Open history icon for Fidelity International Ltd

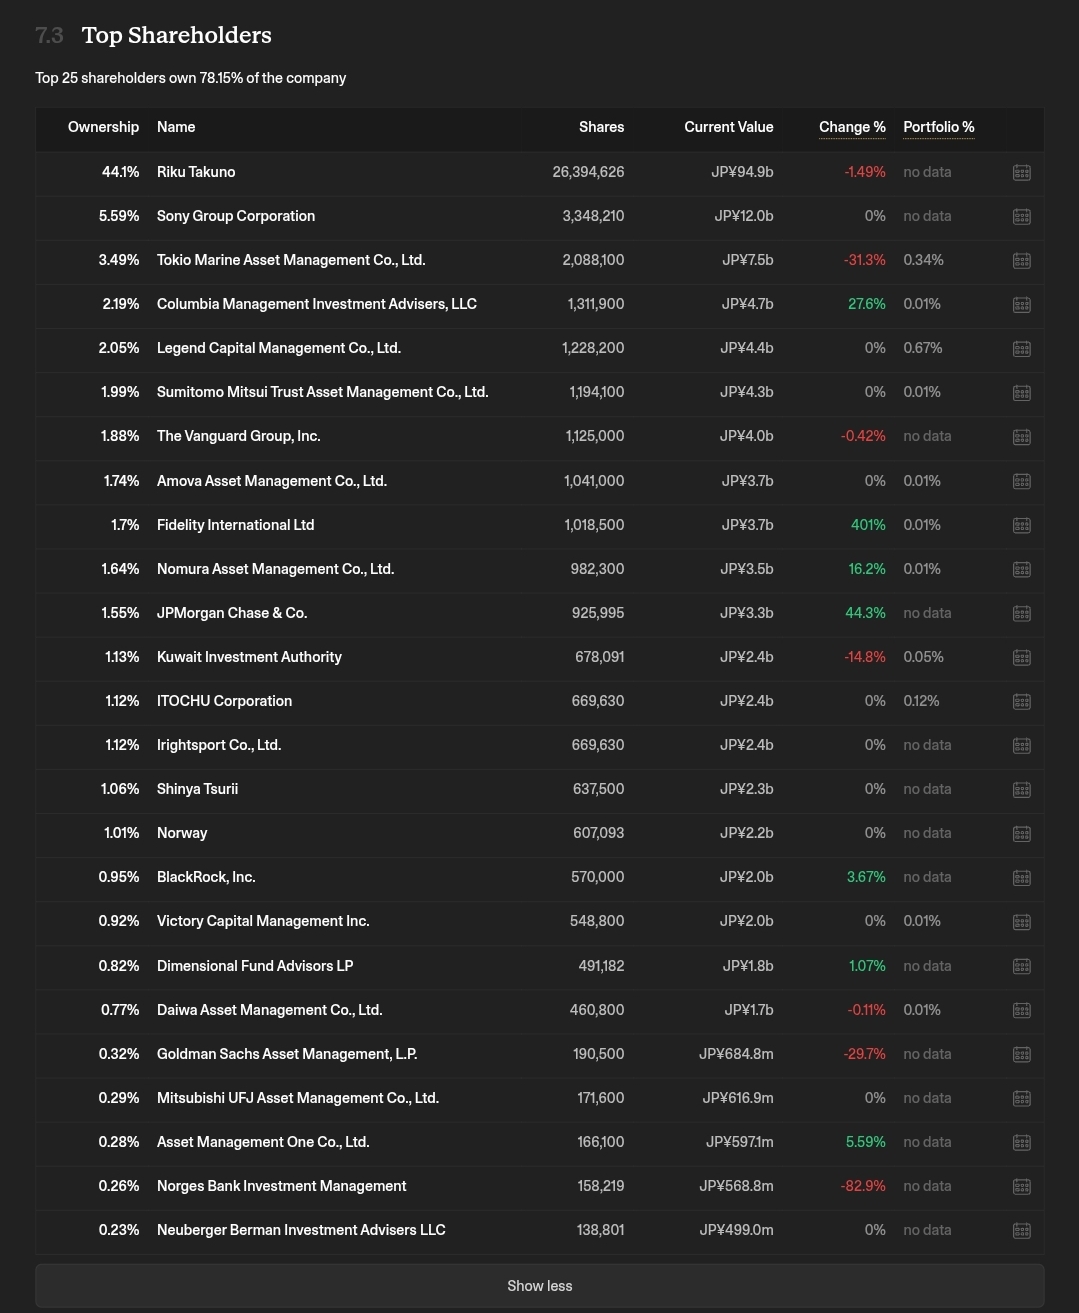coord(1021,525)
